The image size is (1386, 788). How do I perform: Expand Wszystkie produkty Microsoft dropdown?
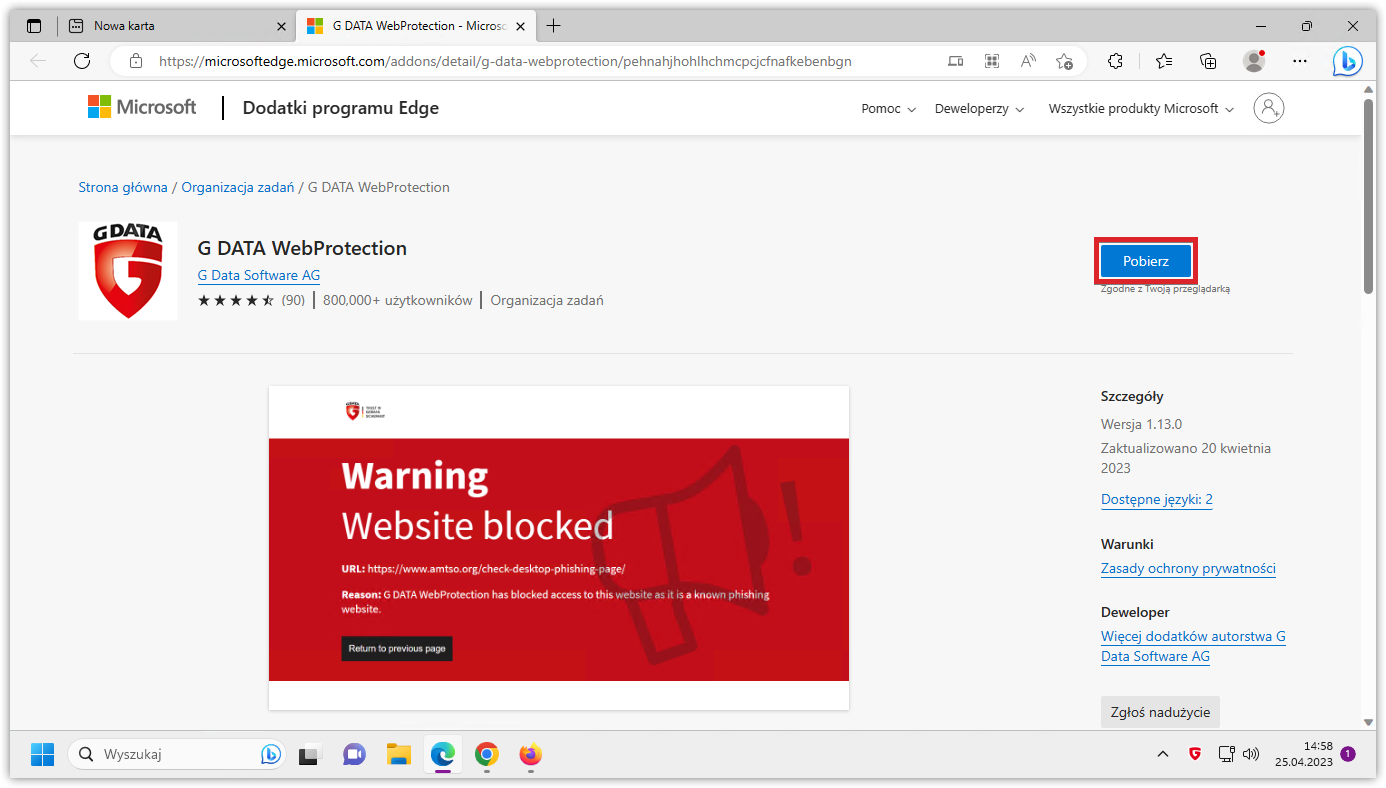(1141, 108)
